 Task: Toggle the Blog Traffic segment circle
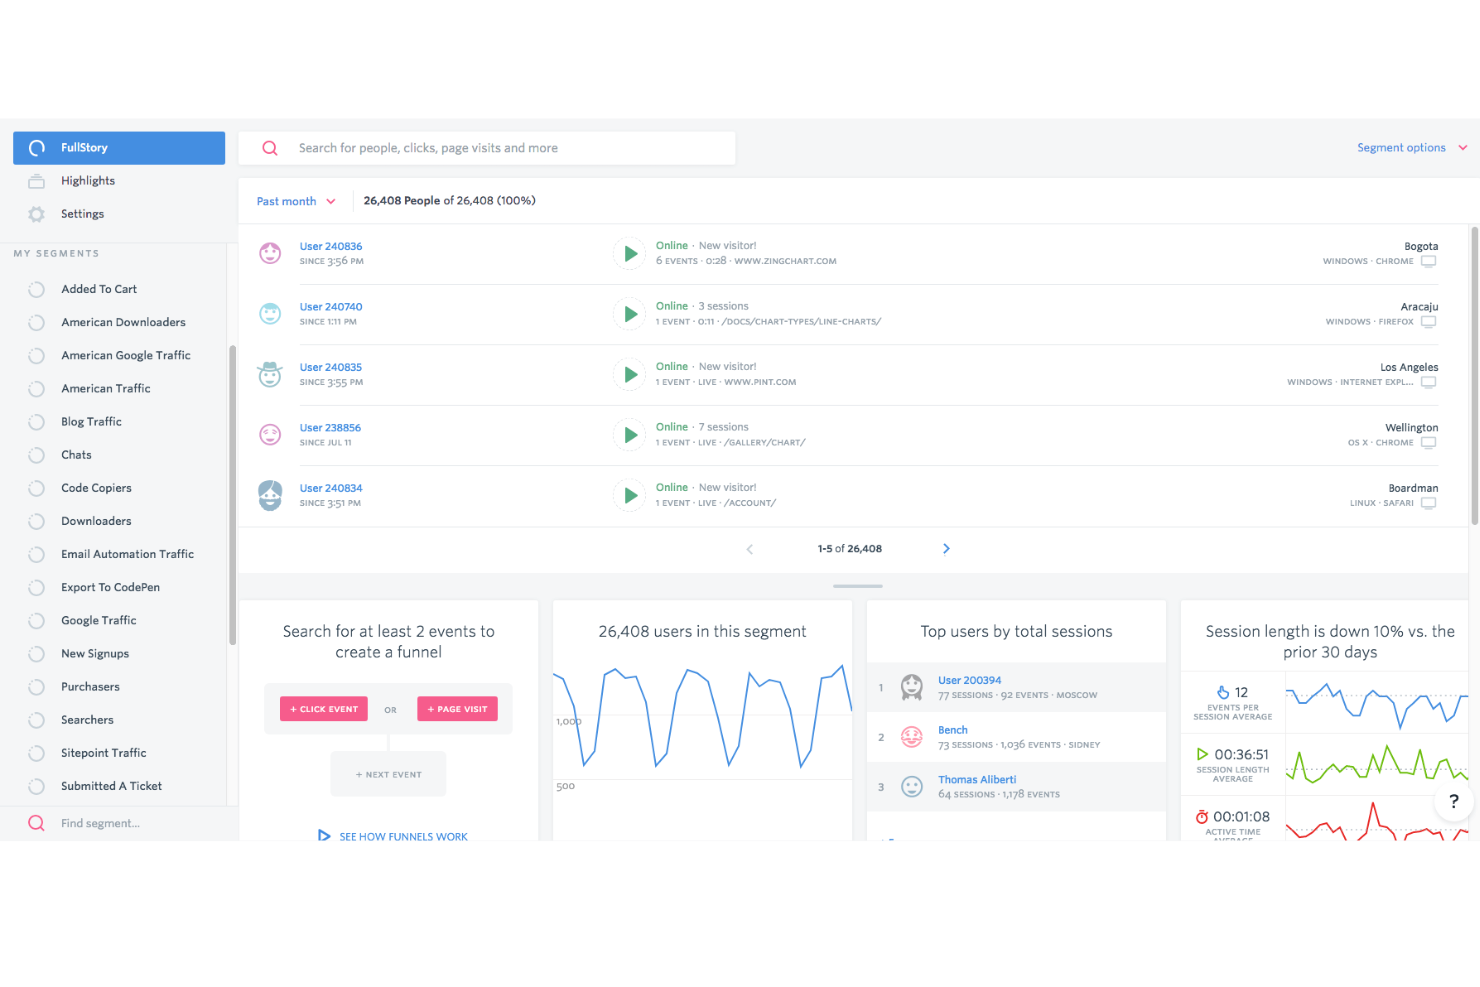(36, 421)
